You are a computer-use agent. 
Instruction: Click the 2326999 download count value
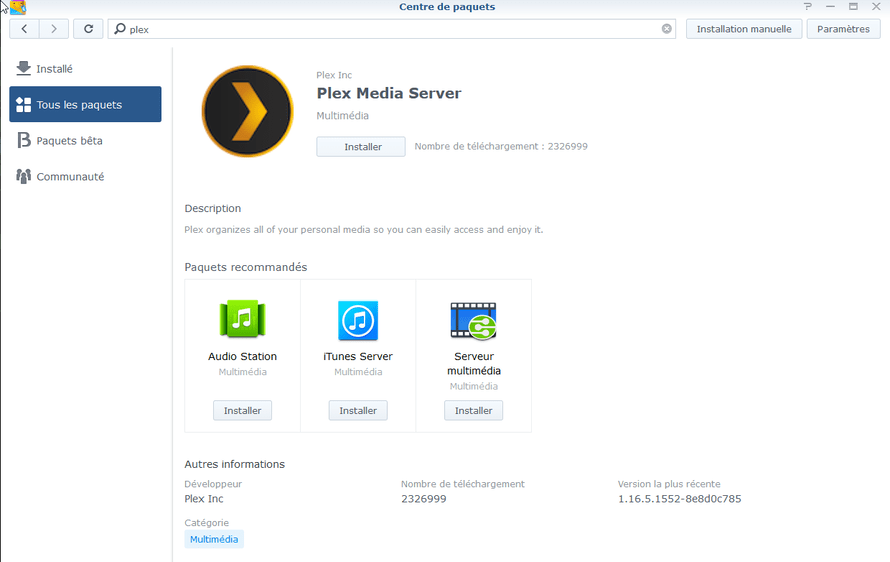coord(423,499)
